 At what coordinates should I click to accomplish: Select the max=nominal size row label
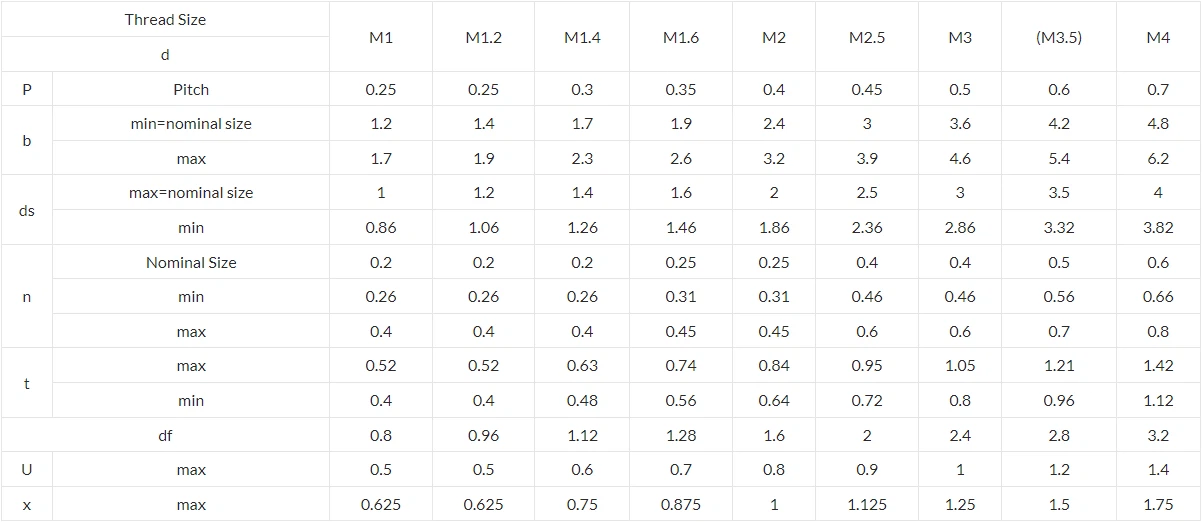click(x=191, y=193)
